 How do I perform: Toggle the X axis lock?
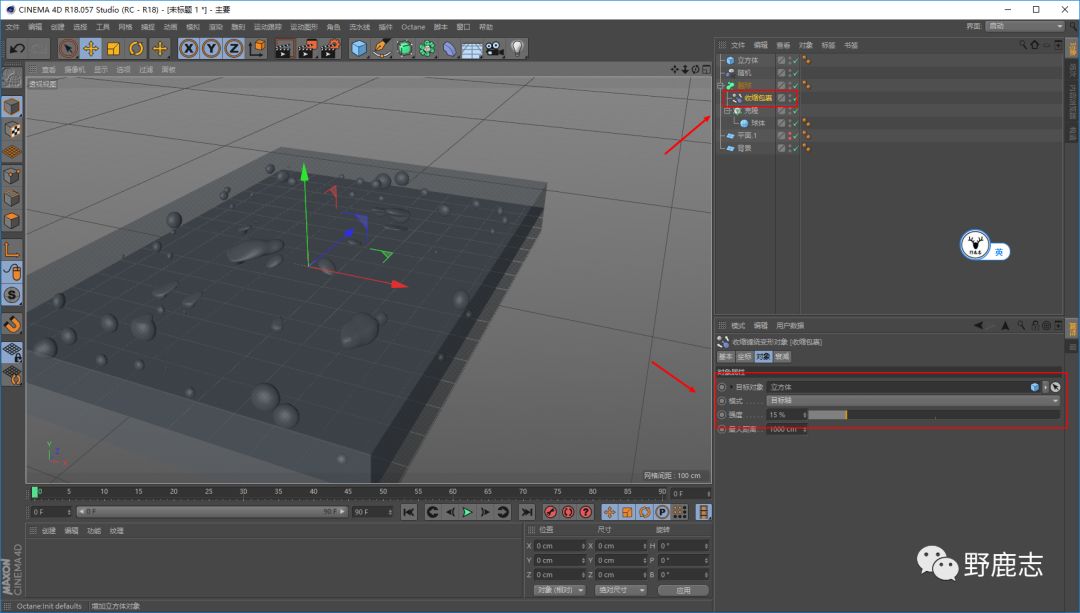(x=188, y=48)
